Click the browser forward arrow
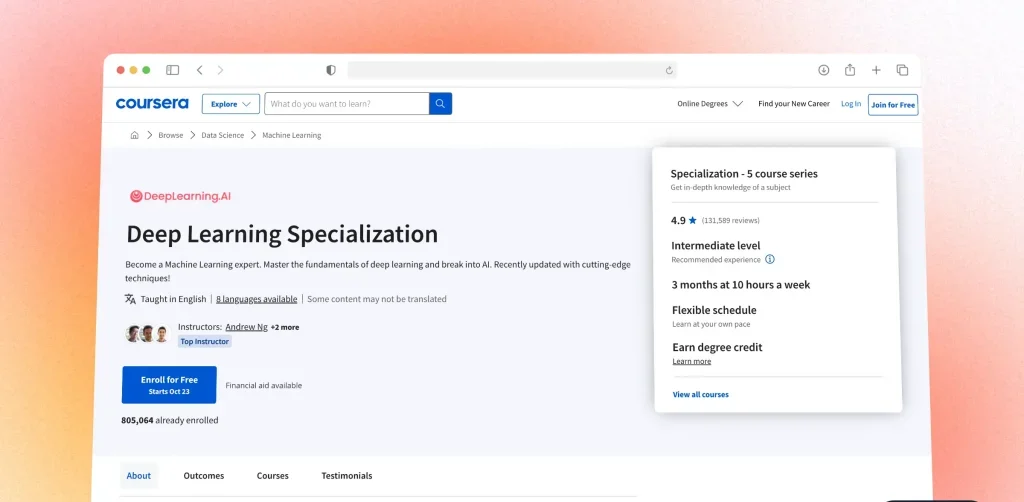This screenshot has width=1024, height=502. [220, 70]
